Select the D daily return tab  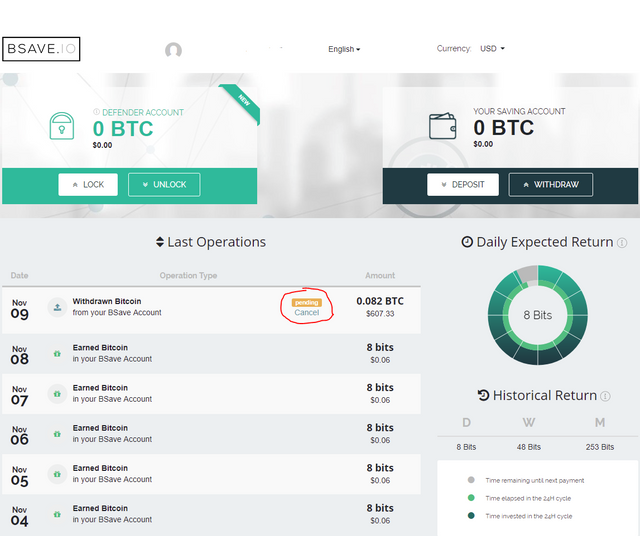click(x=466, y=423)
